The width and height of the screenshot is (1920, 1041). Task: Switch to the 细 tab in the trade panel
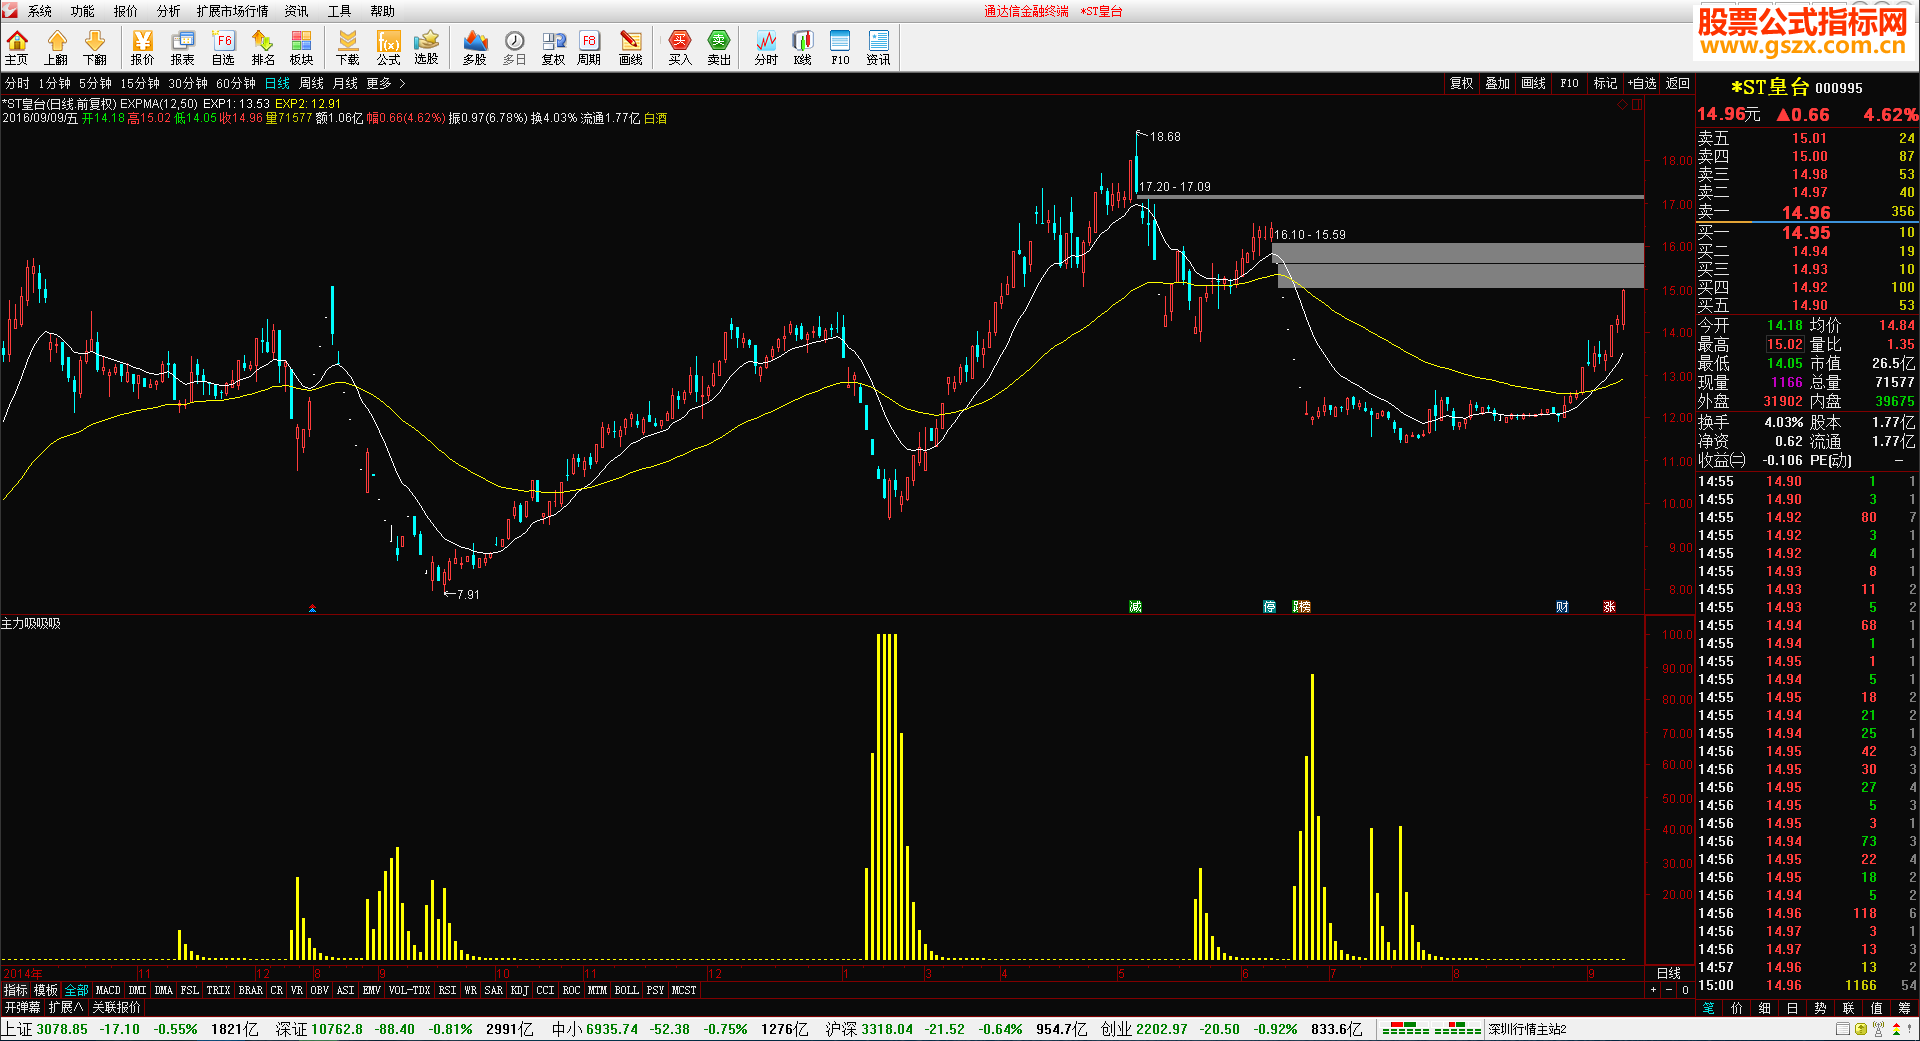point(1765,1008)
